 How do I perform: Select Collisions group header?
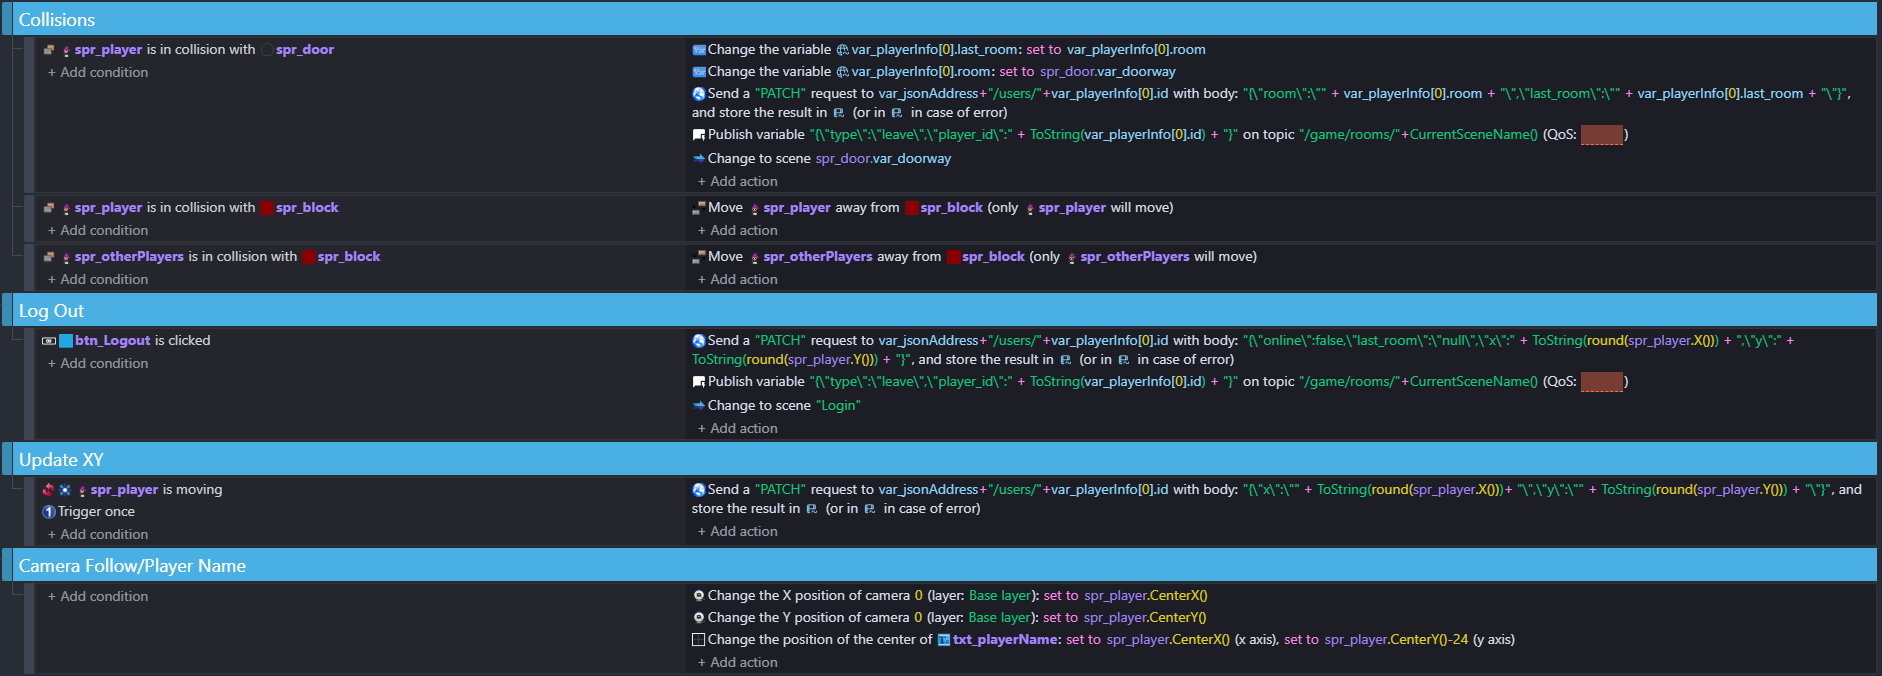pyautogui.click(x=946, y=19)
